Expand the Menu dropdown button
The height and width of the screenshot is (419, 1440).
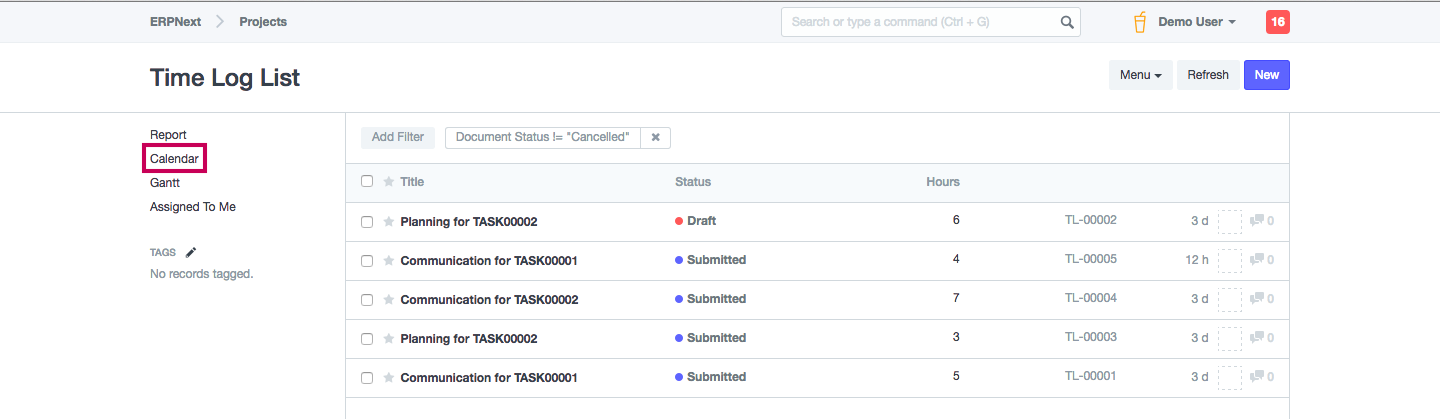(x=1140, y=75)
